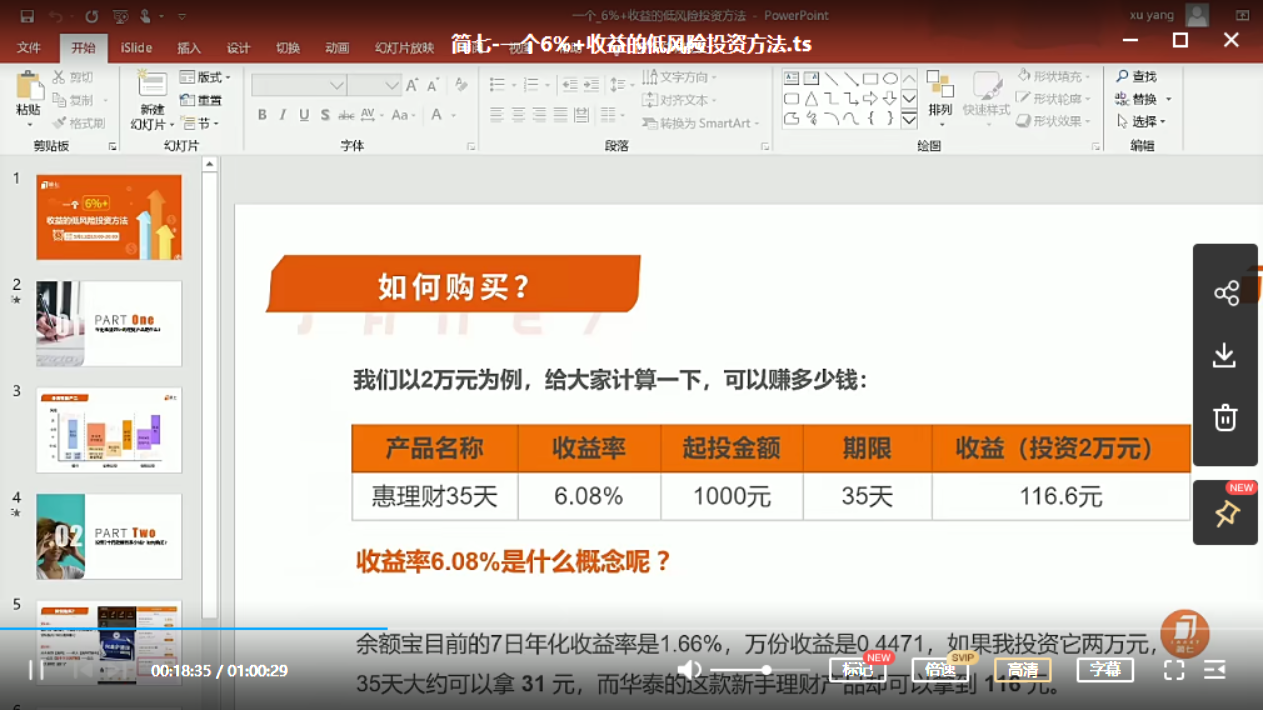Open the File (文件) tab
The height and width of the screenshot is (710, 1263).
point(29,48)
